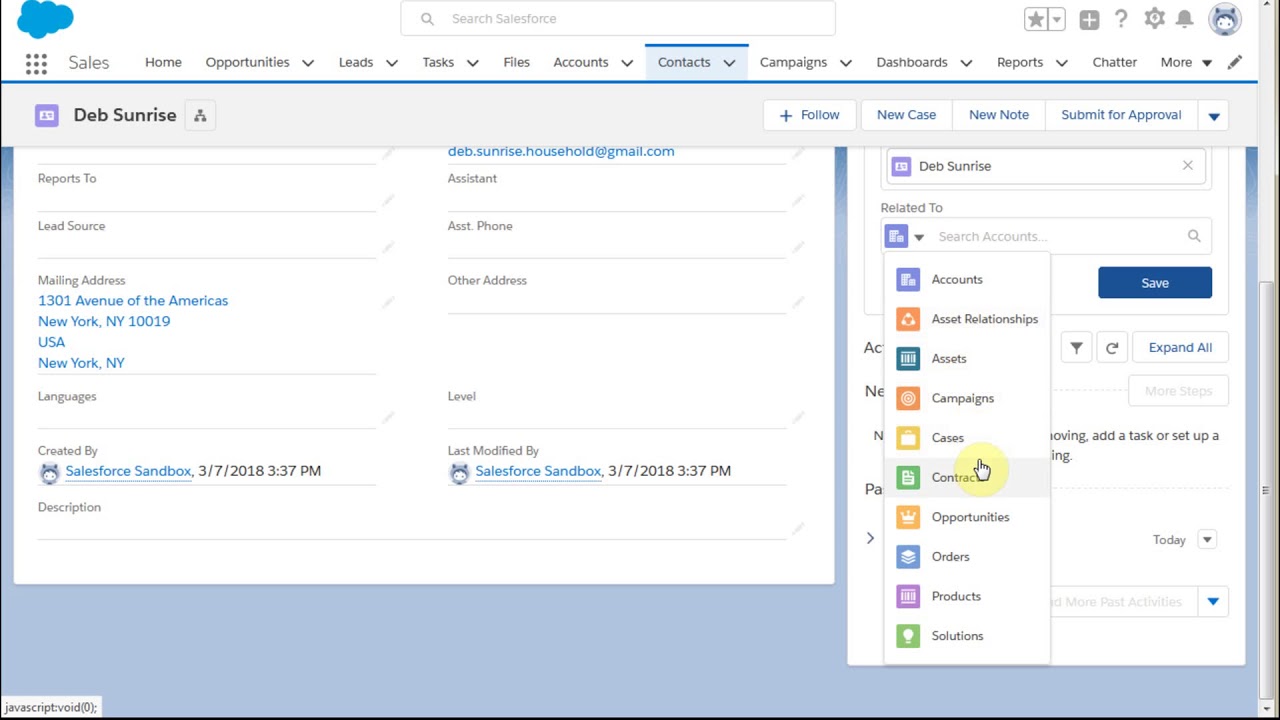Image resolution: width=1280 pixels, height=720 pixels.
Task: Expand the Accounts tab dropdown arrow
Action: coord(627,62)
